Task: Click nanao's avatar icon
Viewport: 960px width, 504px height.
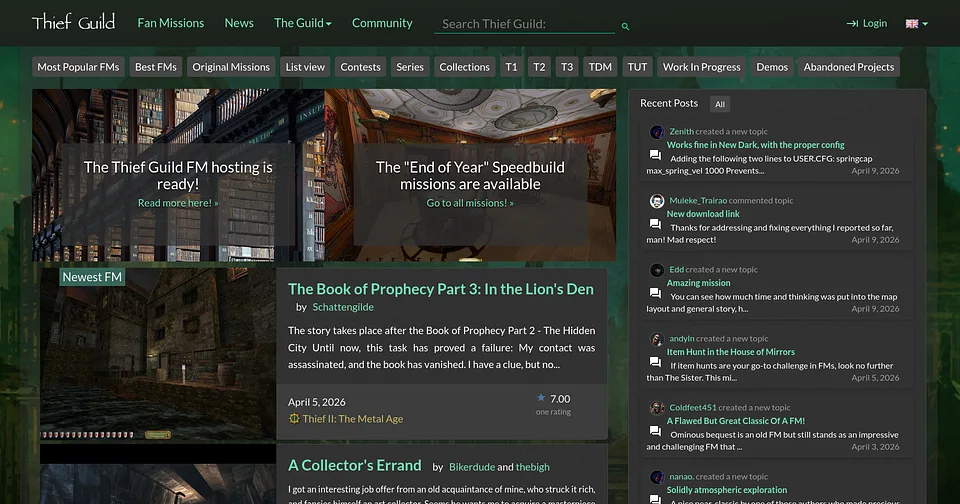Action: (x=657, y=477)
